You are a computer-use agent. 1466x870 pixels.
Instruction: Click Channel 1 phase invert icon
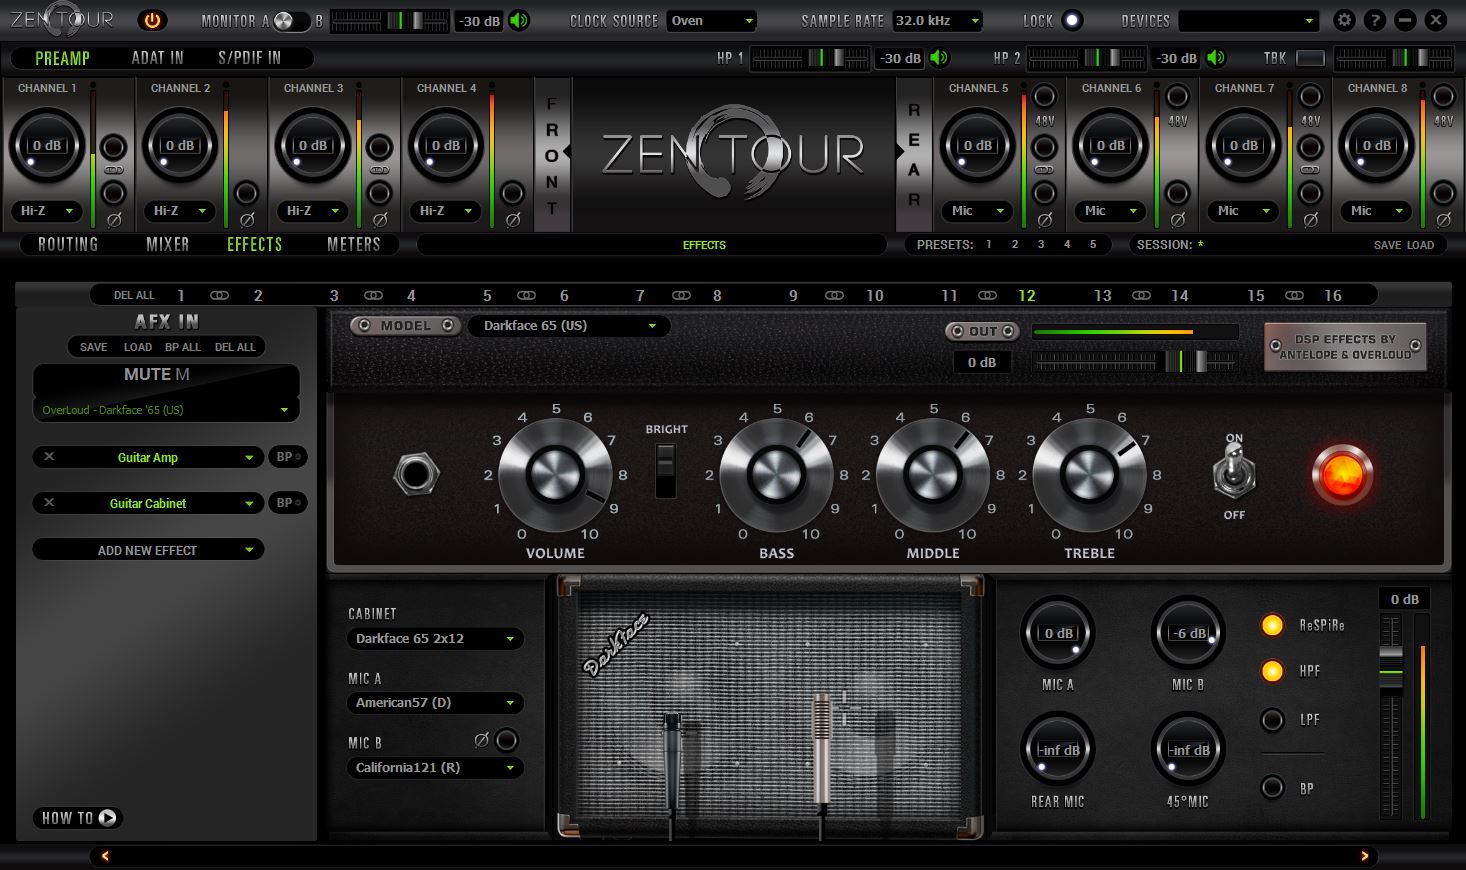(x=114, y=219)
